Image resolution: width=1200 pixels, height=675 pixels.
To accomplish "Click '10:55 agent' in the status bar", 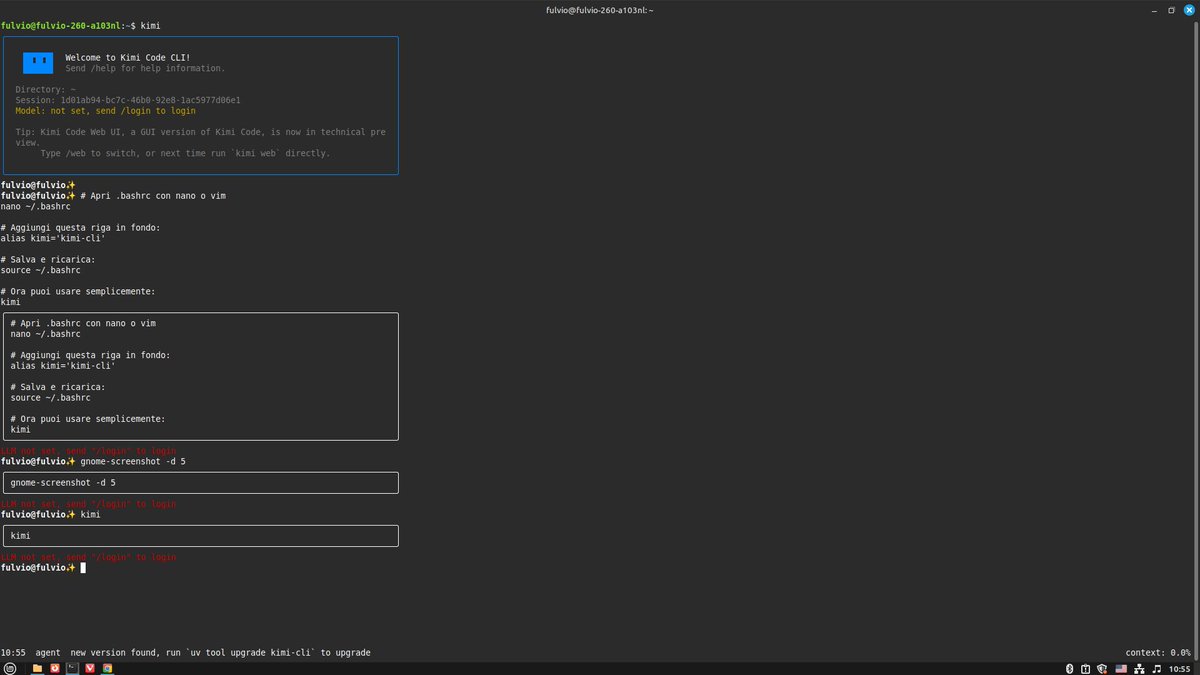I will pos(30,653).
